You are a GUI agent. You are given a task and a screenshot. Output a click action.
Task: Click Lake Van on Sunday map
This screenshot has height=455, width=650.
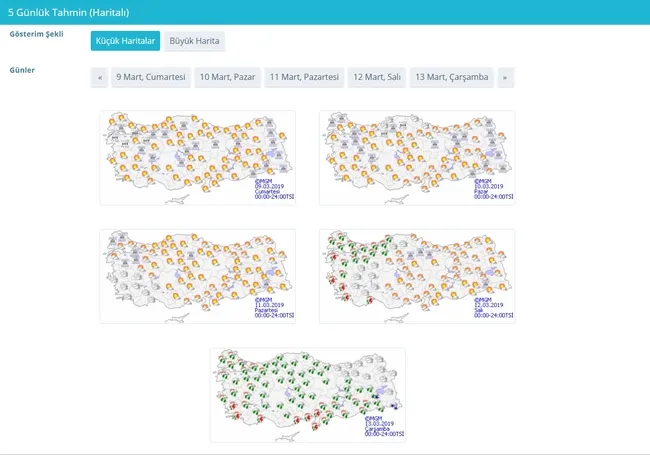tap(492, 154)
